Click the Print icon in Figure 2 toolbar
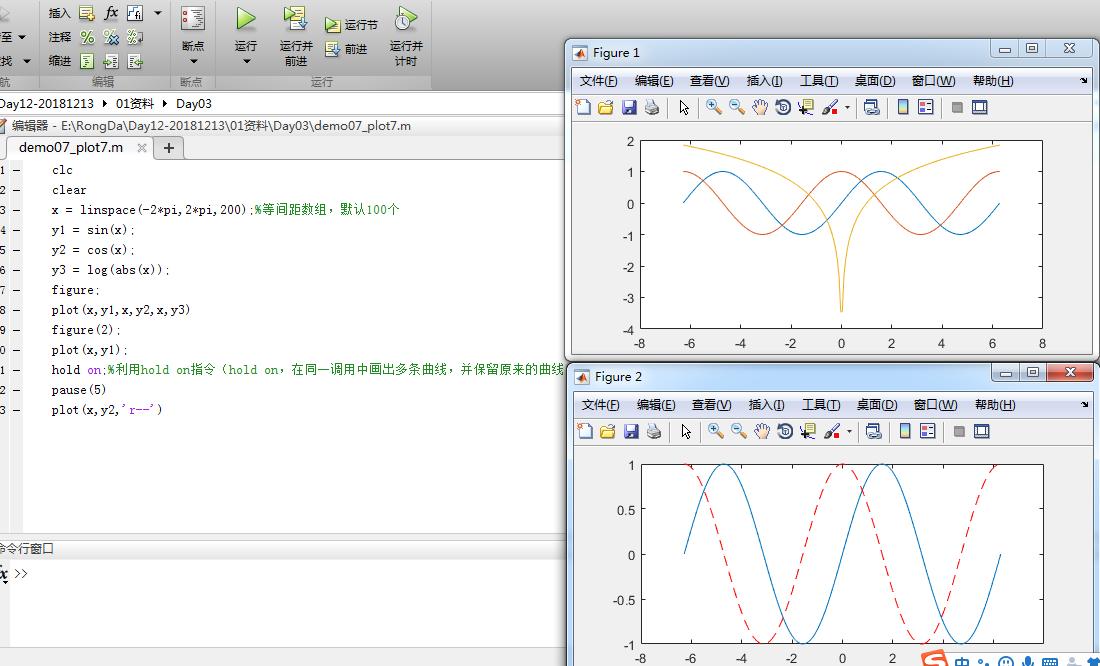 pos(654,431)
